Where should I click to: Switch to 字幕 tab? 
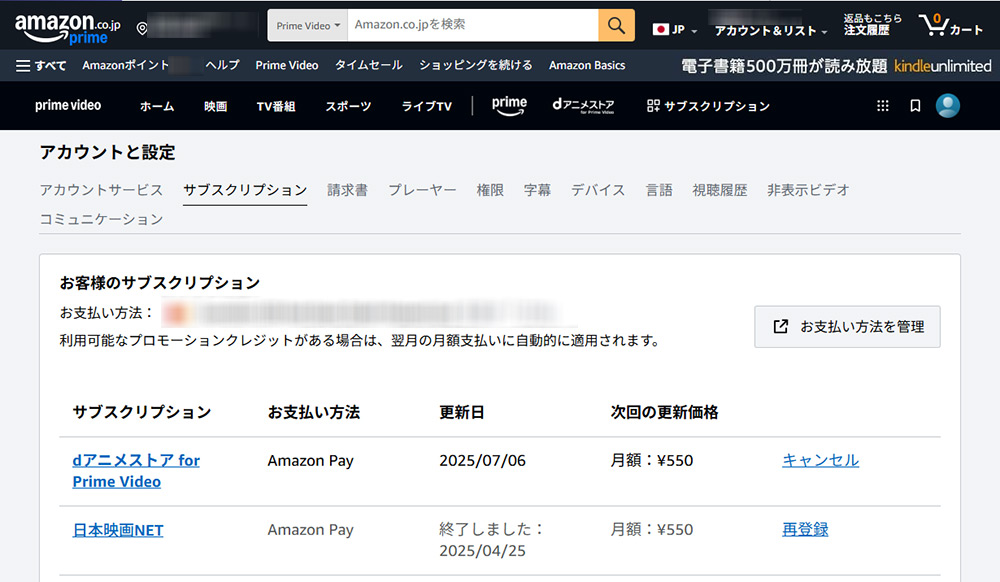(x=538, y=190)
